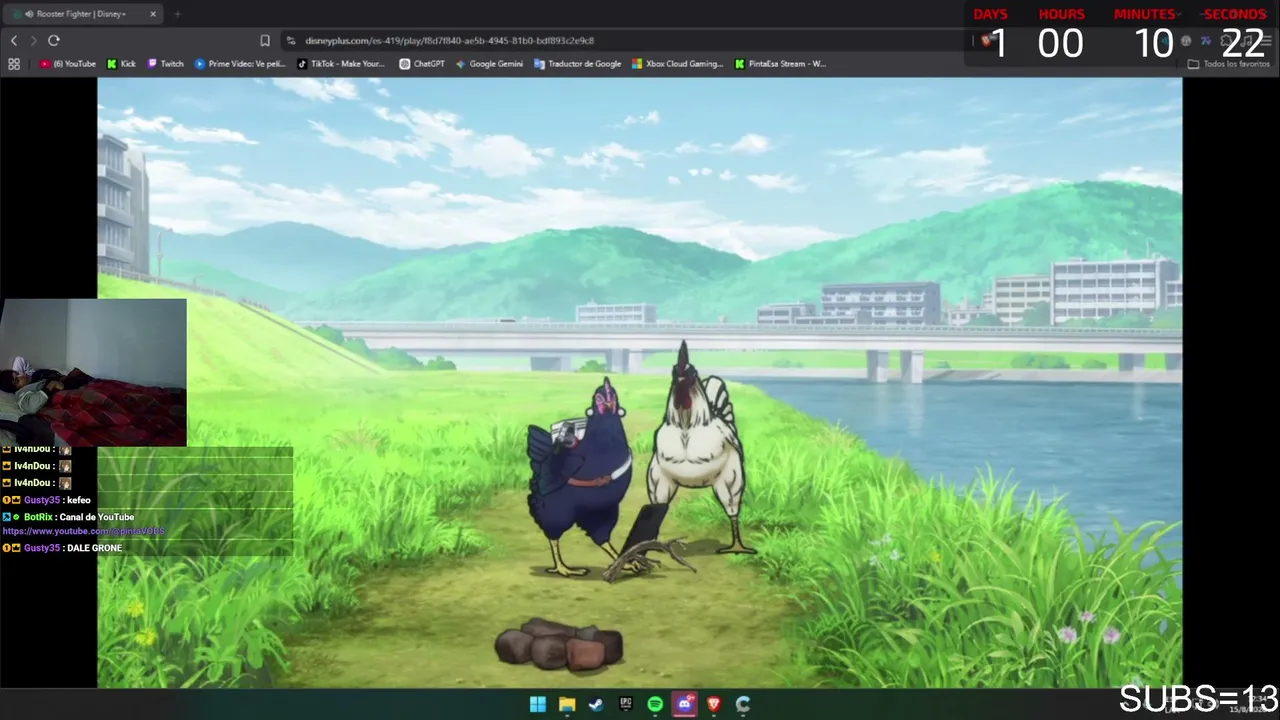The width and height of the screenshot is (1280, 720).
Task: Open the Twitch bookmark
Action: [166, 64]
